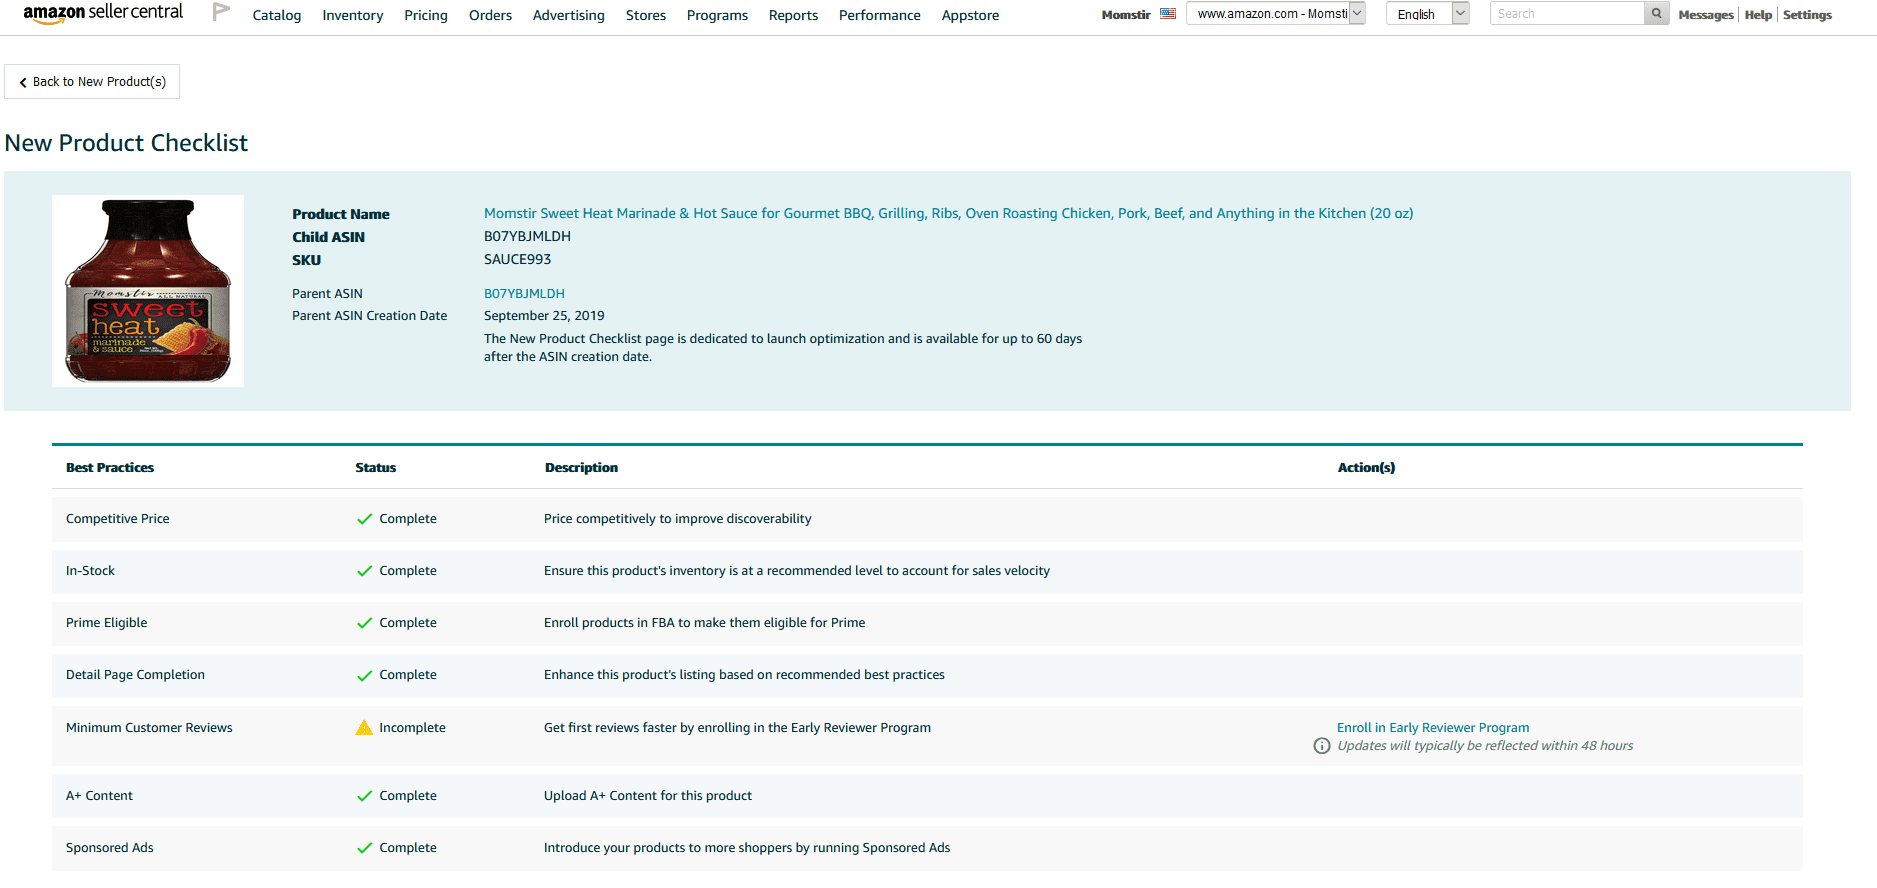This screenshot has height=888, width=1877.
Task: Click the yellow warning icon for Incomplete
Action: [x=364, y=728]
